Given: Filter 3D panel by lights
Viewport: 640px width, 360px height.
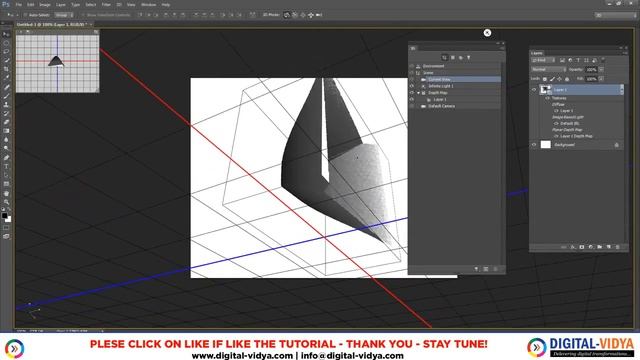Looking at the screenshot, I should pos(469,58).
